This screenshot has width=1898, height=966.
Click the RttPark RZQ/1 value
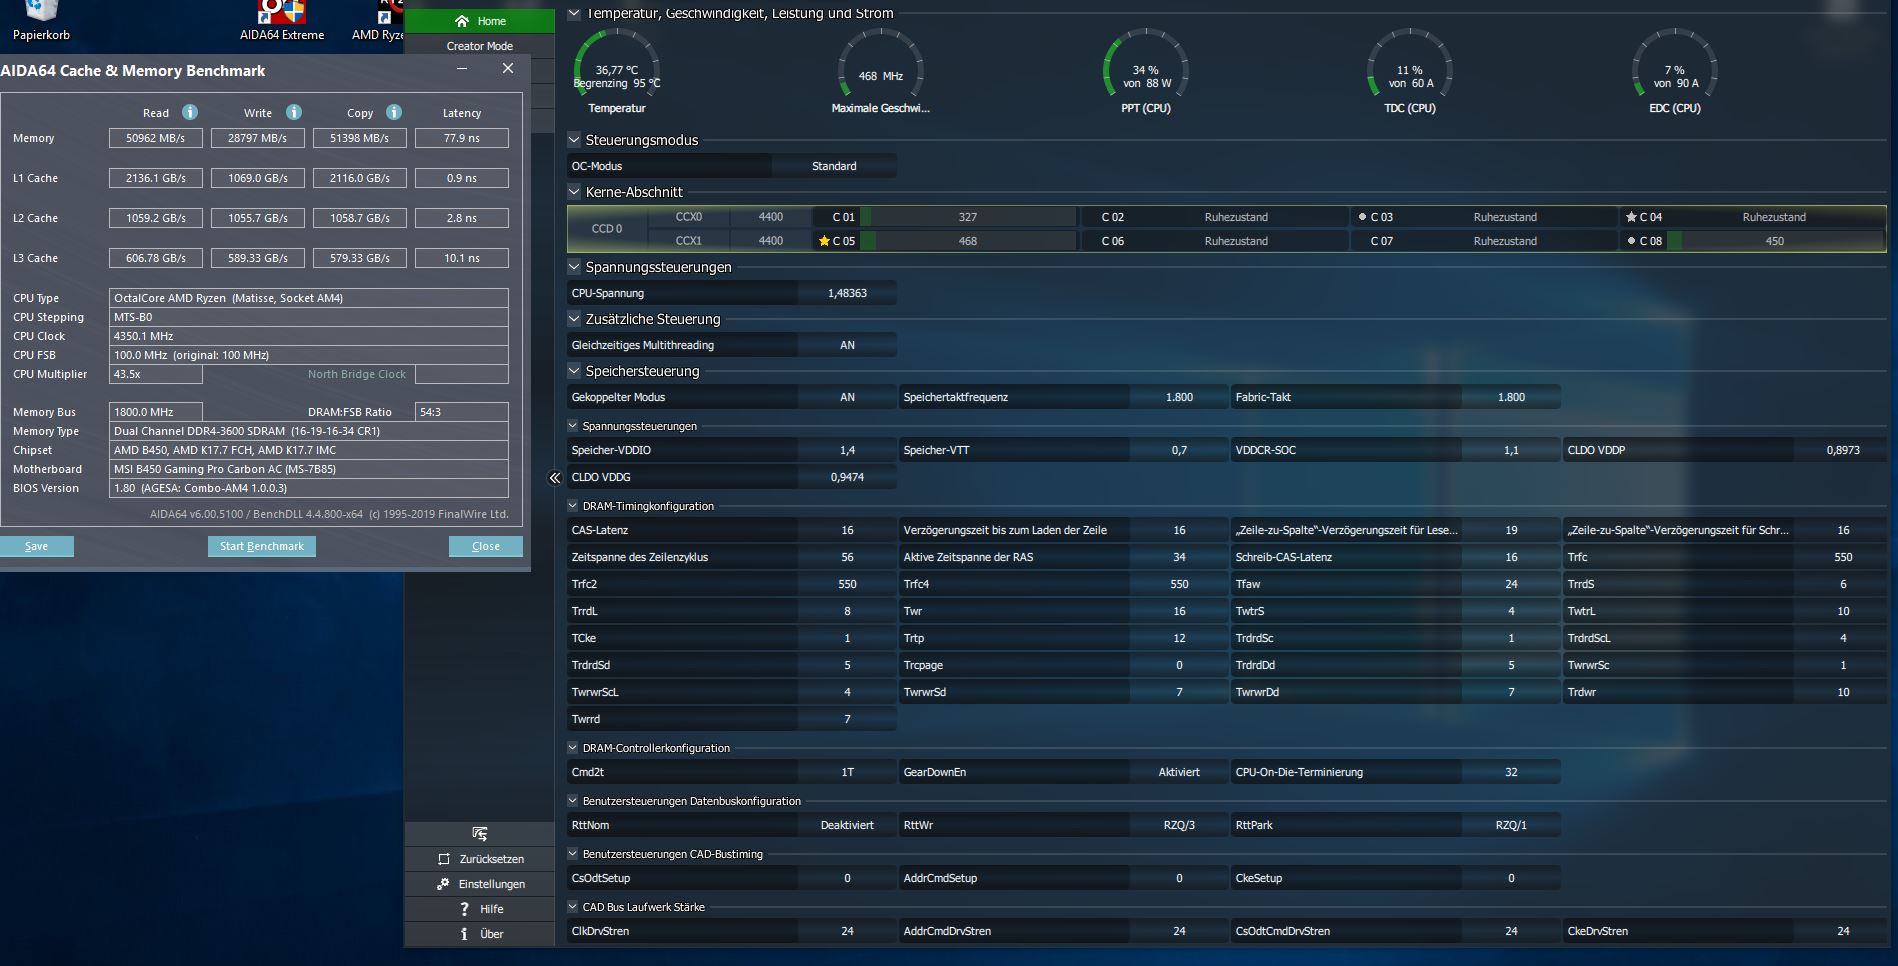[1511, 825]
